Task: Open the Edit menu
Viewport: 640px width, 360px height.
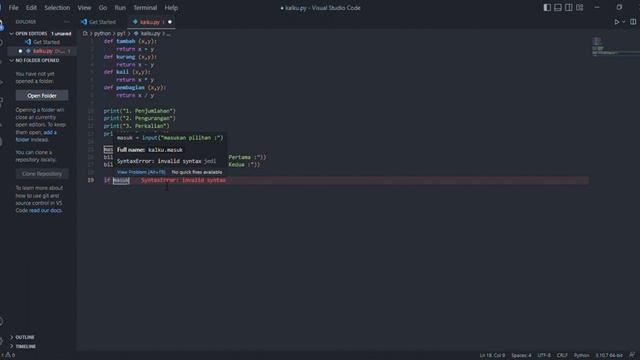Action: click(31, 8)
